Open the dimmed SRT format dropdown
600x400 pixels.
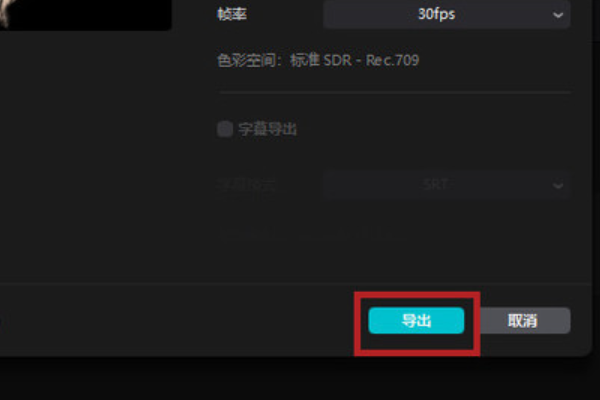(x=447, y=185)
